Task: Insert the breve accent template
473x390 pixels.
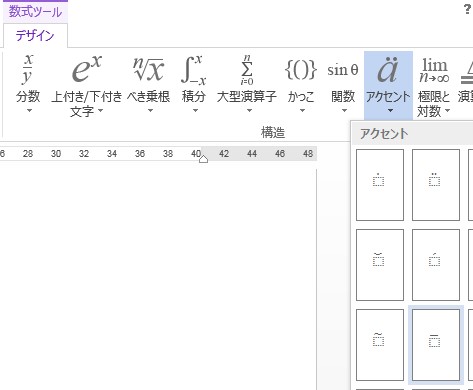Action: click(x=380, y=265)
